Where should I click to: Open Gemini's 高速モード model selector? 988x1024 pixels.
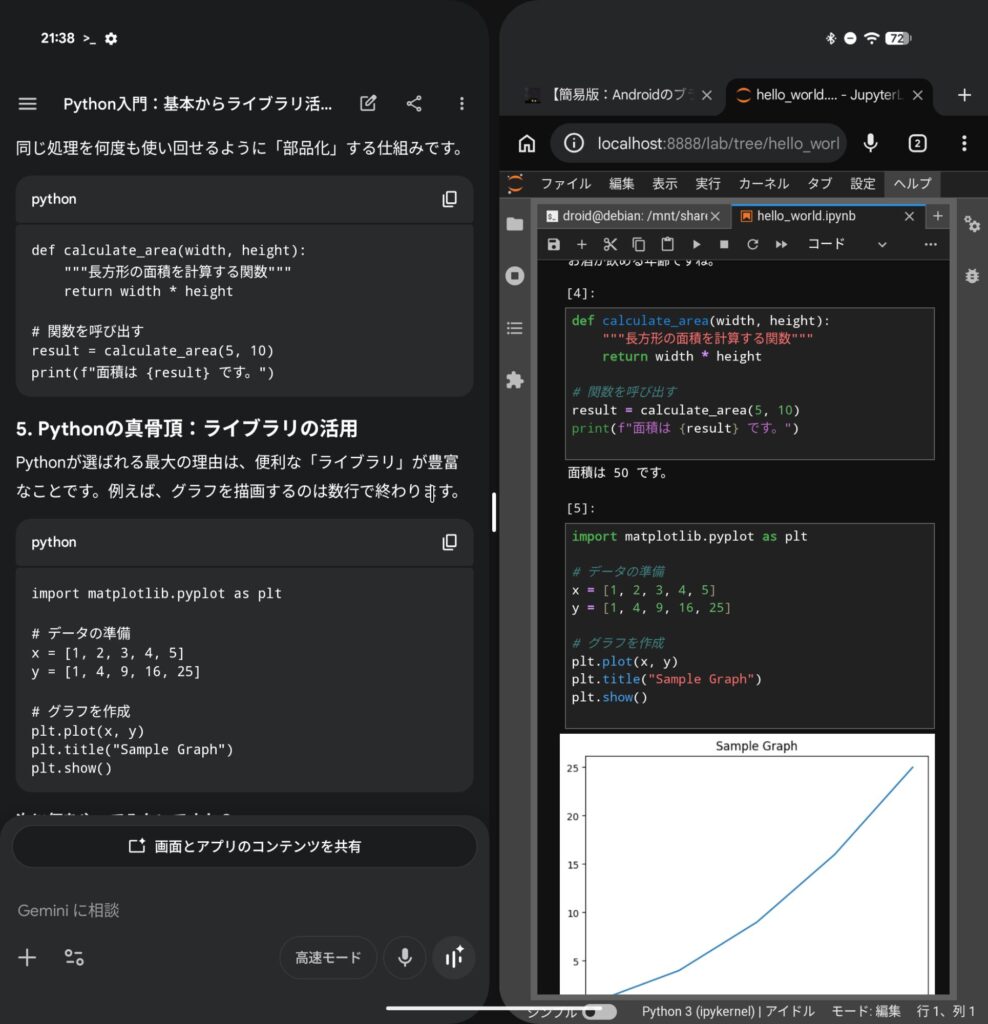(328, 957)
